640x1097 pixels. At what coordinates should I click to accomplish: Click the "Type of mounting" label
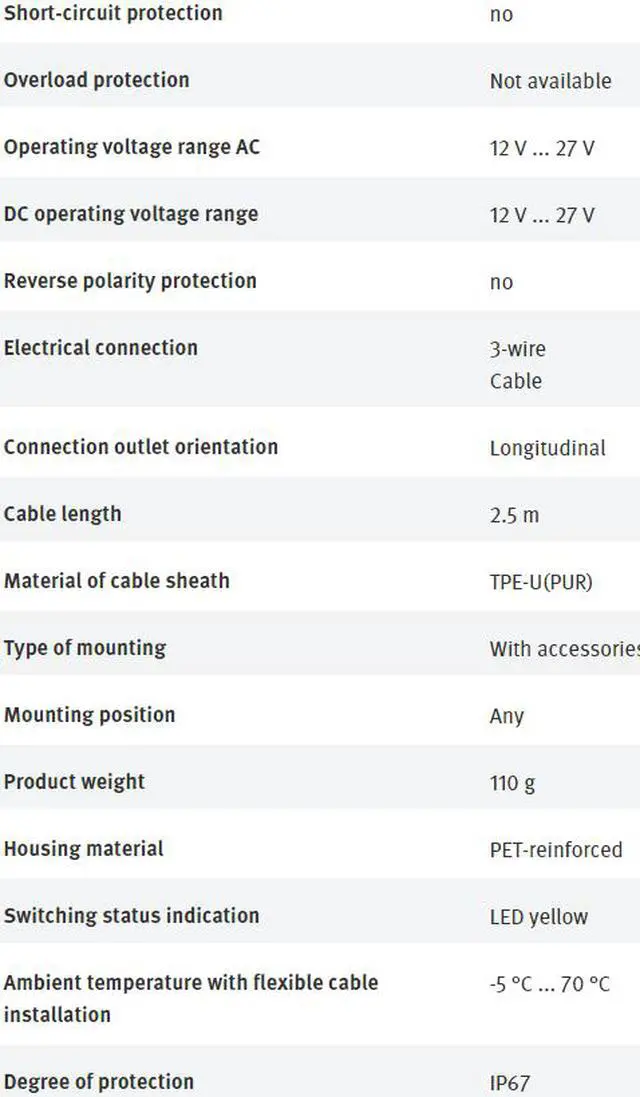point(85,648)
